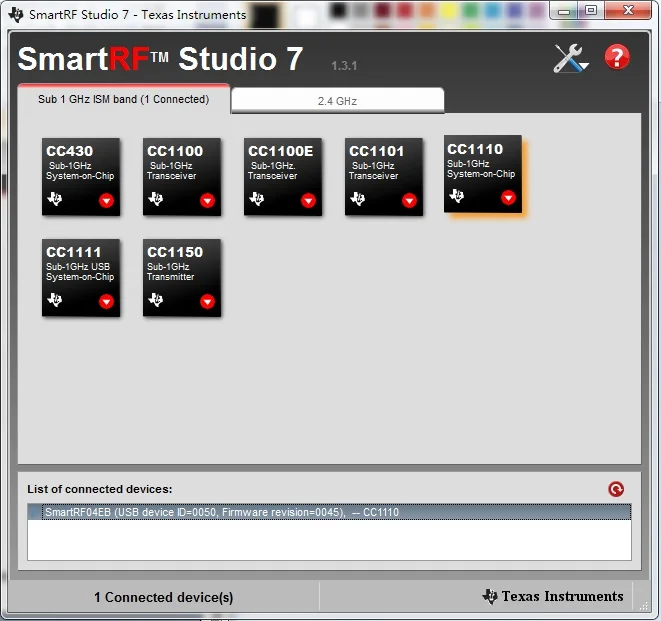Click the TI logo on CC430 tile
The image size is (661, 621).
pos(55,198)
